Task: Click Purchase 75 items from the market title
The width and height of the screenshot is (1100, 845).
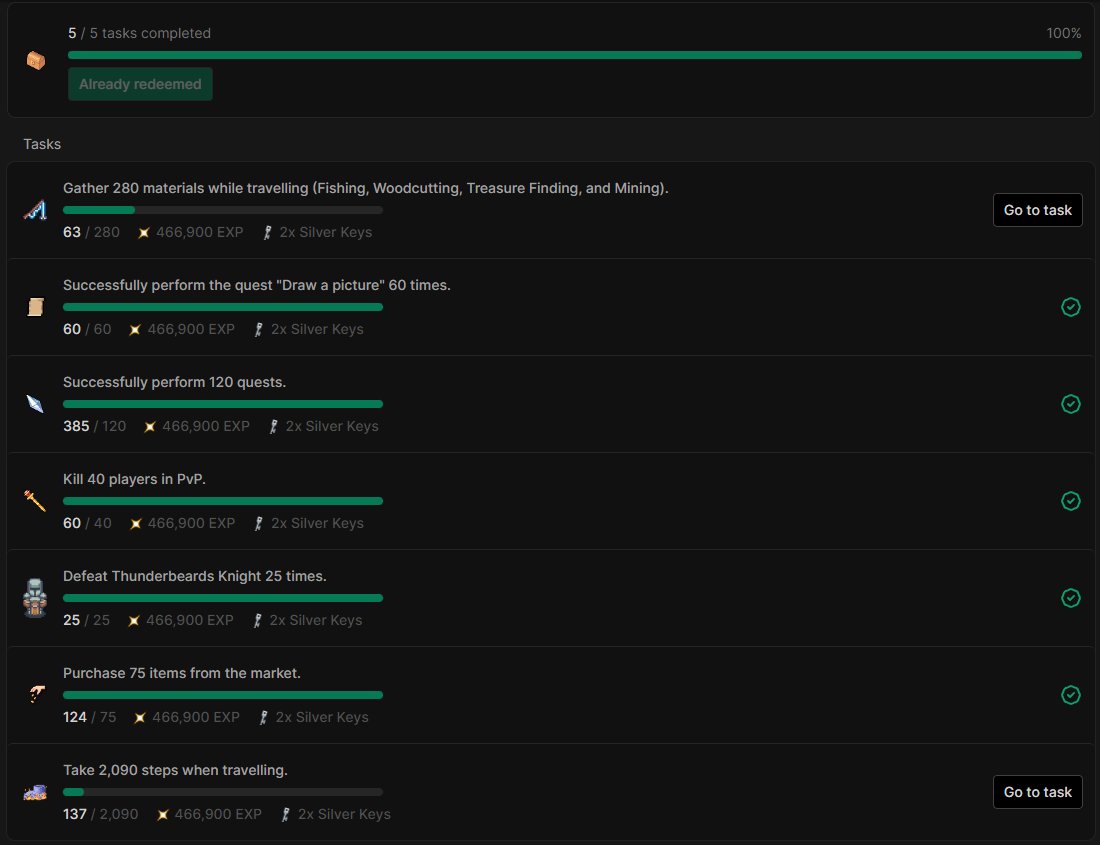Action: pyautogui.click(x=182, y=673)
